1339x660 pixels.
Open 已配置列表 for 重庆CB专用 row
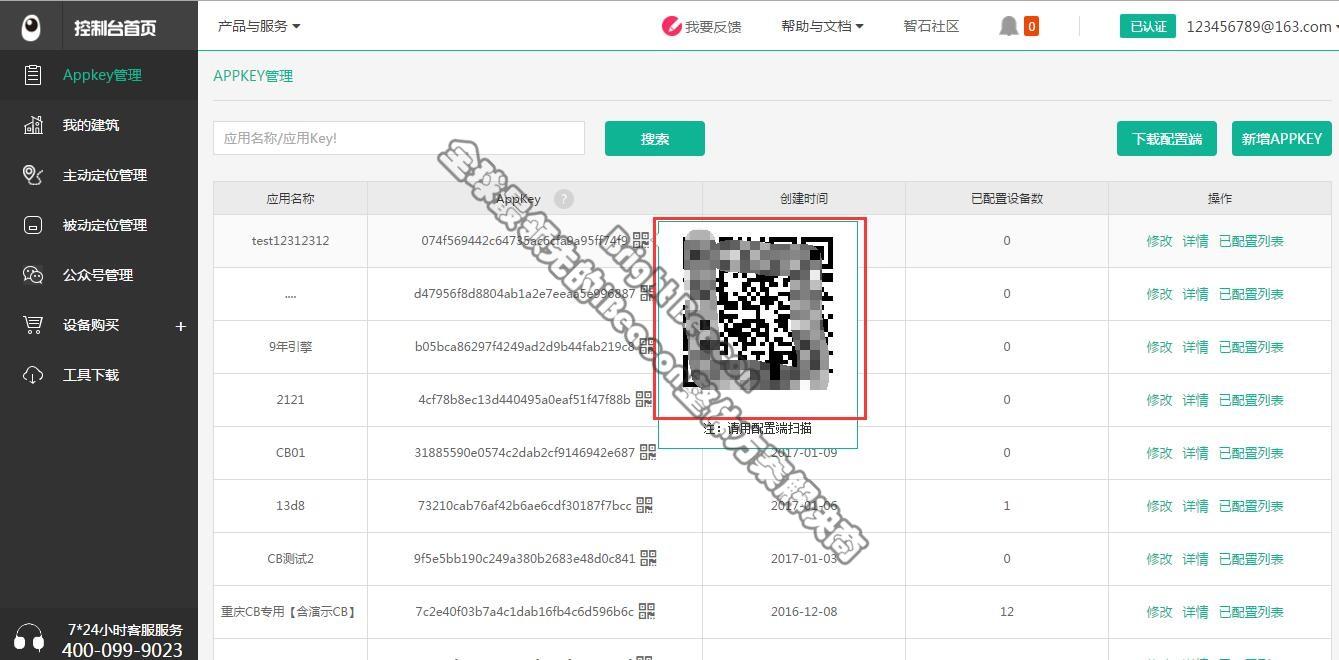pos(1251,611)
